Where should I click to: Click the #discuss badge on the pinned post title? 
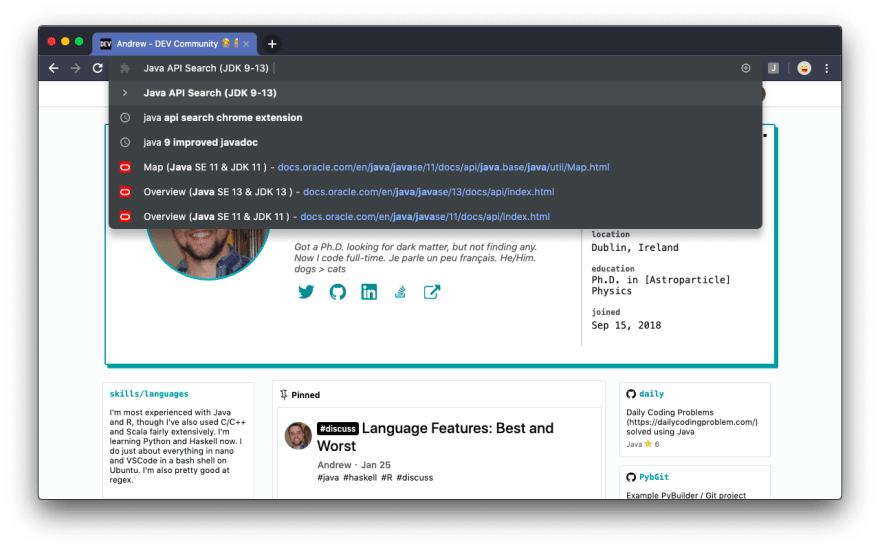337,429
